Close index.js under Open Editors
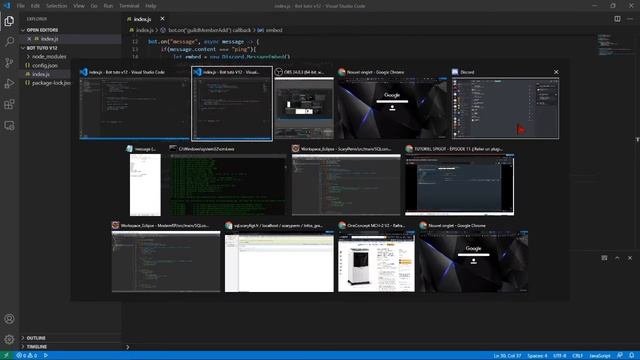This screenshot has width=640, height=360. [x=29, y=39]
